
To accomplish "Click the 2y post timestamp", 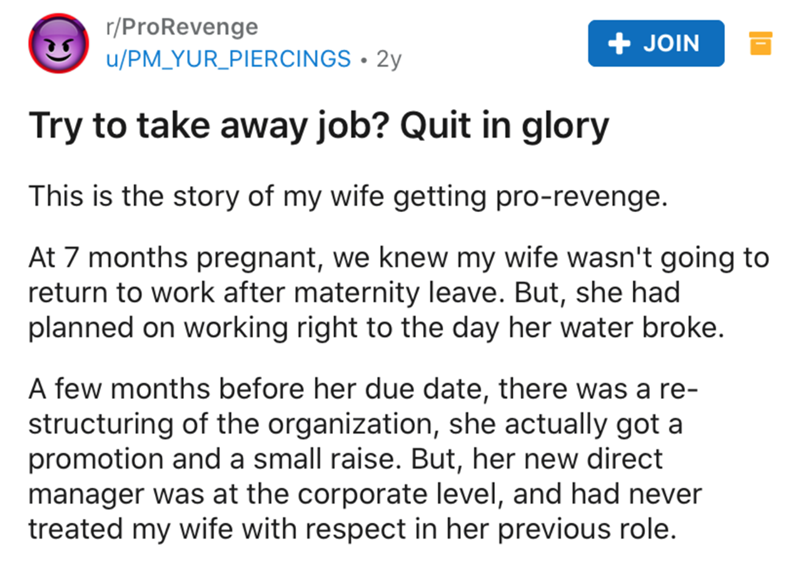I will (389, 59).
